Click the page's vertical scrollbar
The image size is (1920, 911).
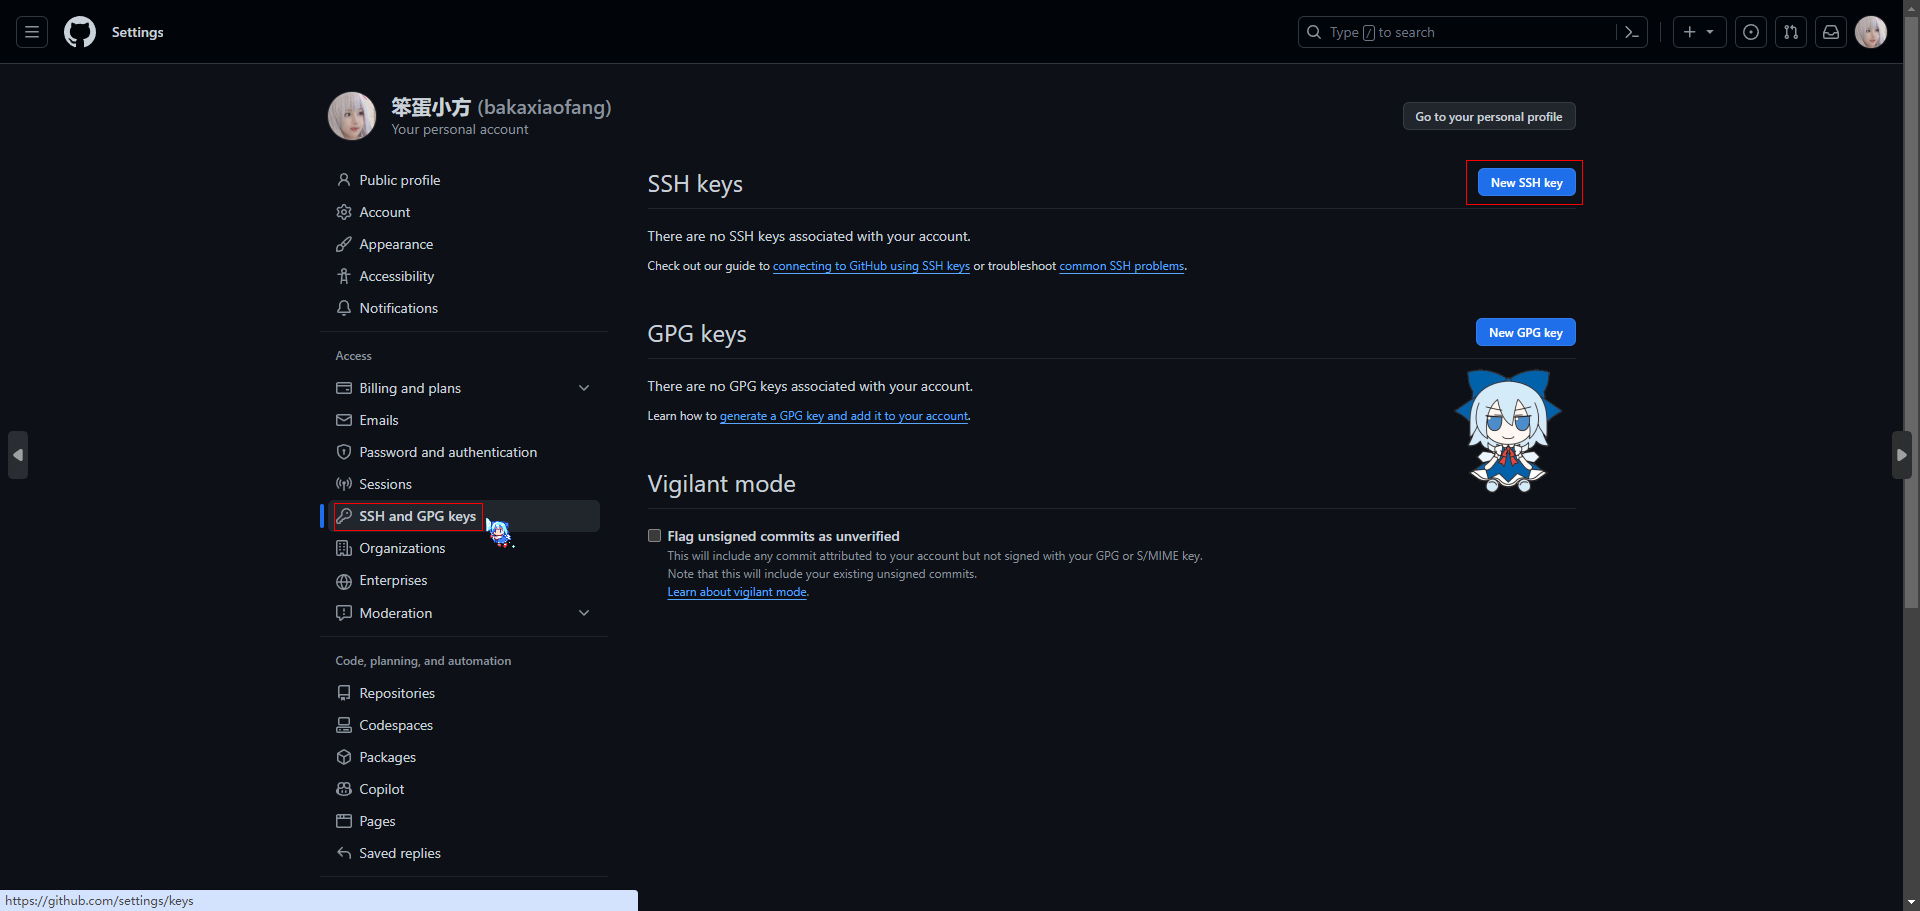point(1911,300)
